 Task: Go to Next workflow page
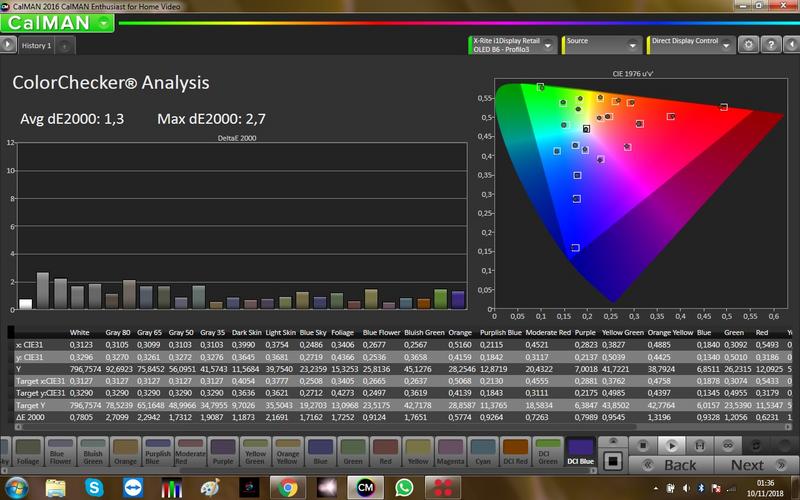pyautogui.click(x=757, y=465)
